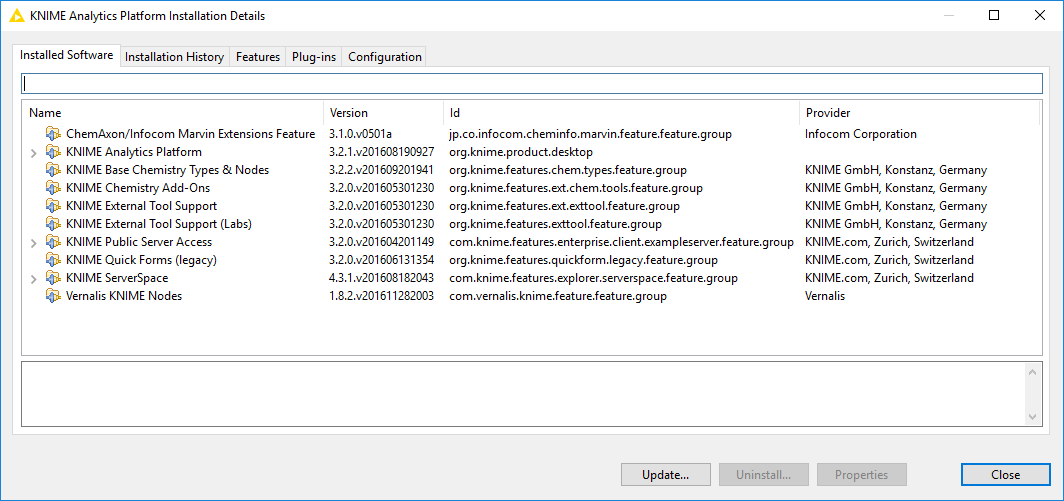Click version 3.1.0.v0501a
The width and height of the screenshot is (1064, 501).
coord(360,134)
